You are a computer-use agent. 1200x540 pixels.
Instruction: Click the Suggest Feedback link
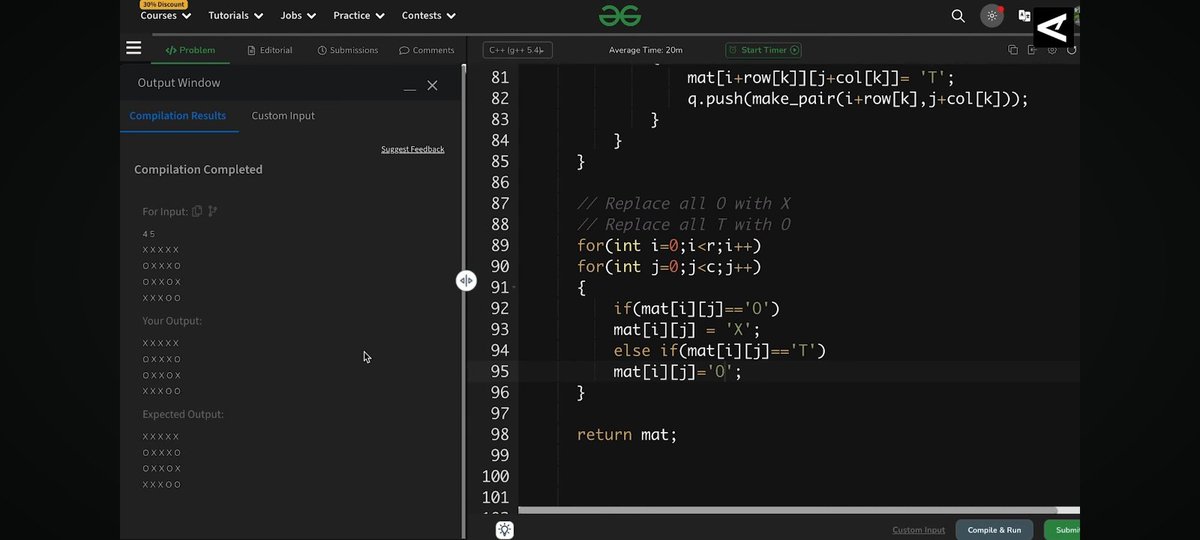412,149
